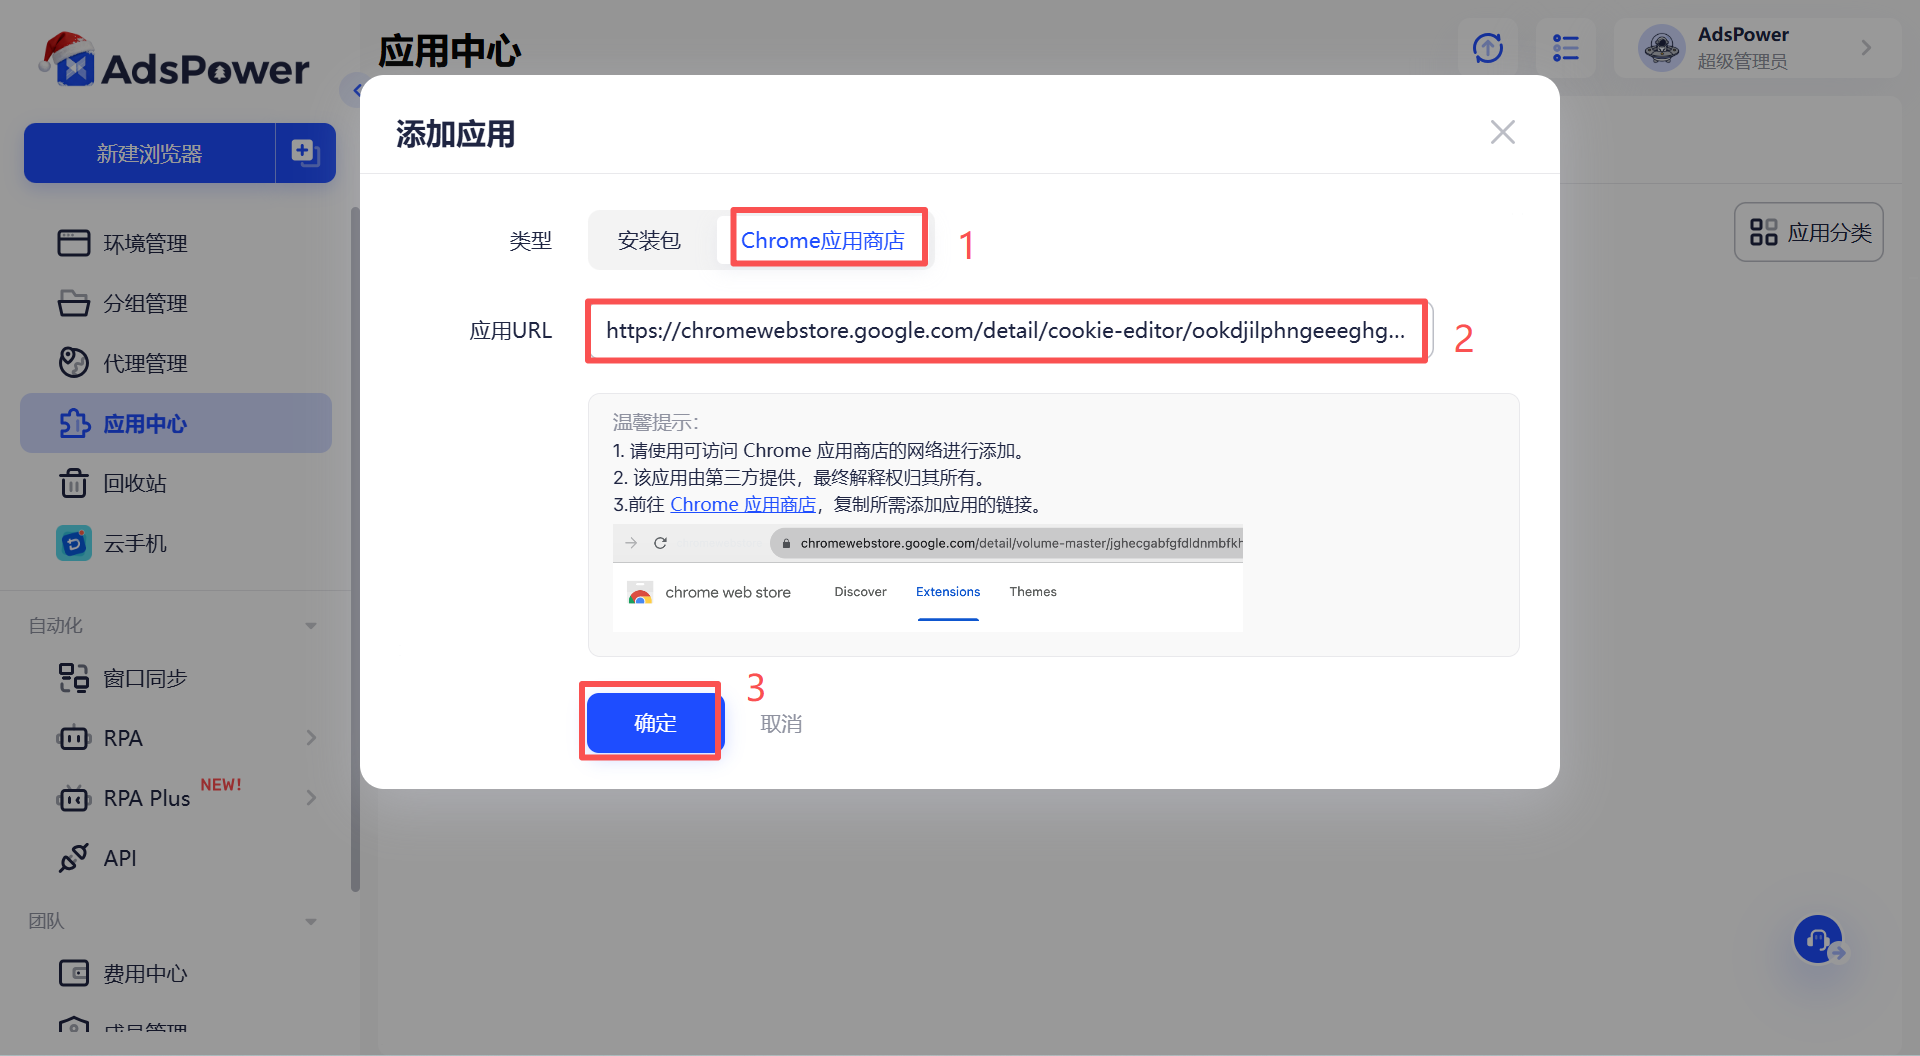Open 环境管理 from the sidebar
Viewport: 1920px width, 1056px height.
tap(145, 242)
